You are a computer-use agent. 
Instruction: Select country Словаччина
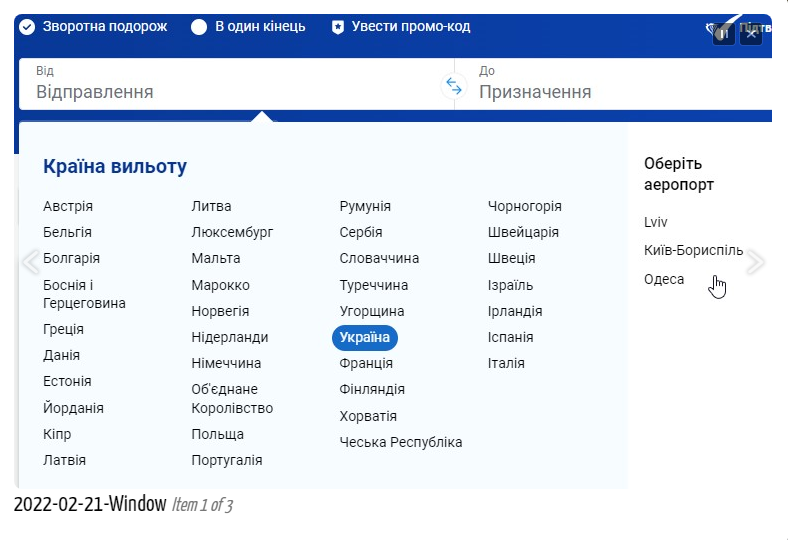pos(379,258)
